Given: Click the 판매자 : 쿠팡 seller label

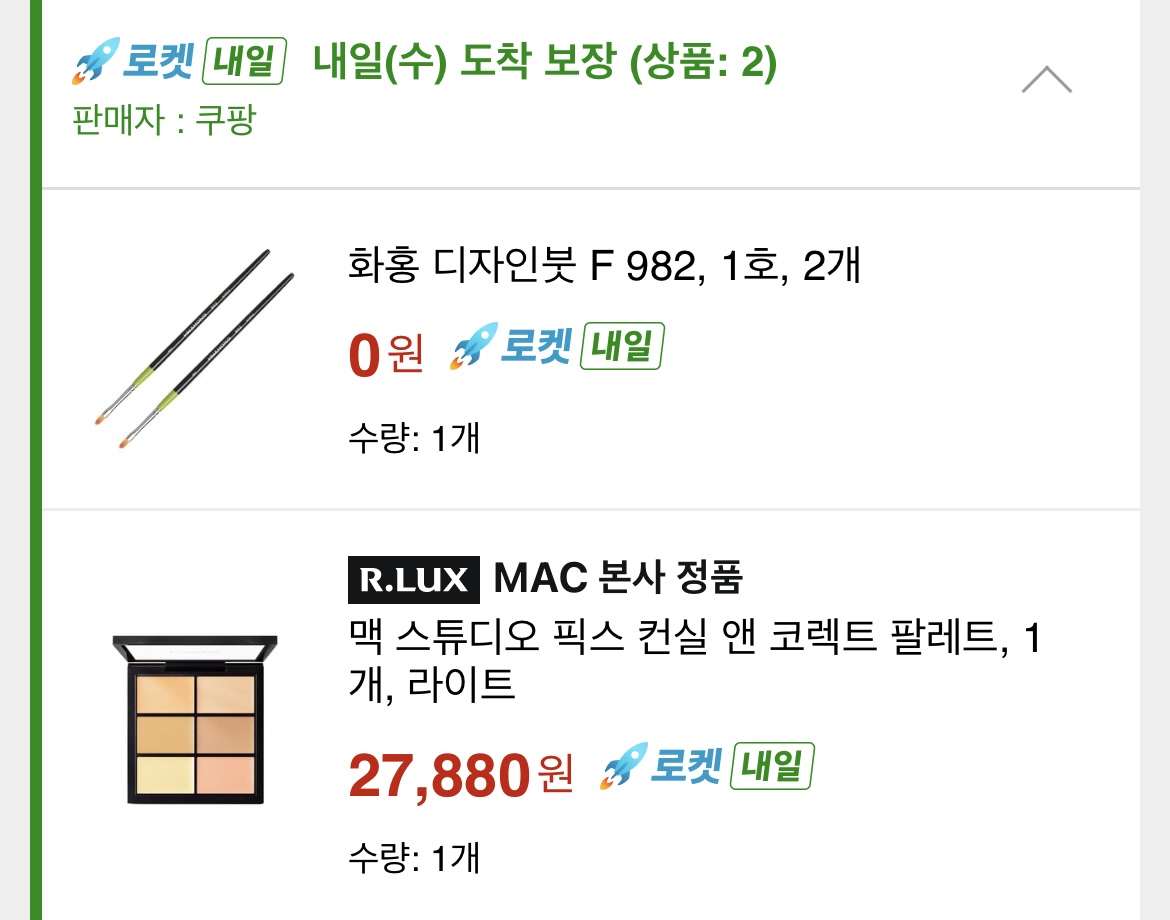Looking at the screenshot, I should coord(165,121).
